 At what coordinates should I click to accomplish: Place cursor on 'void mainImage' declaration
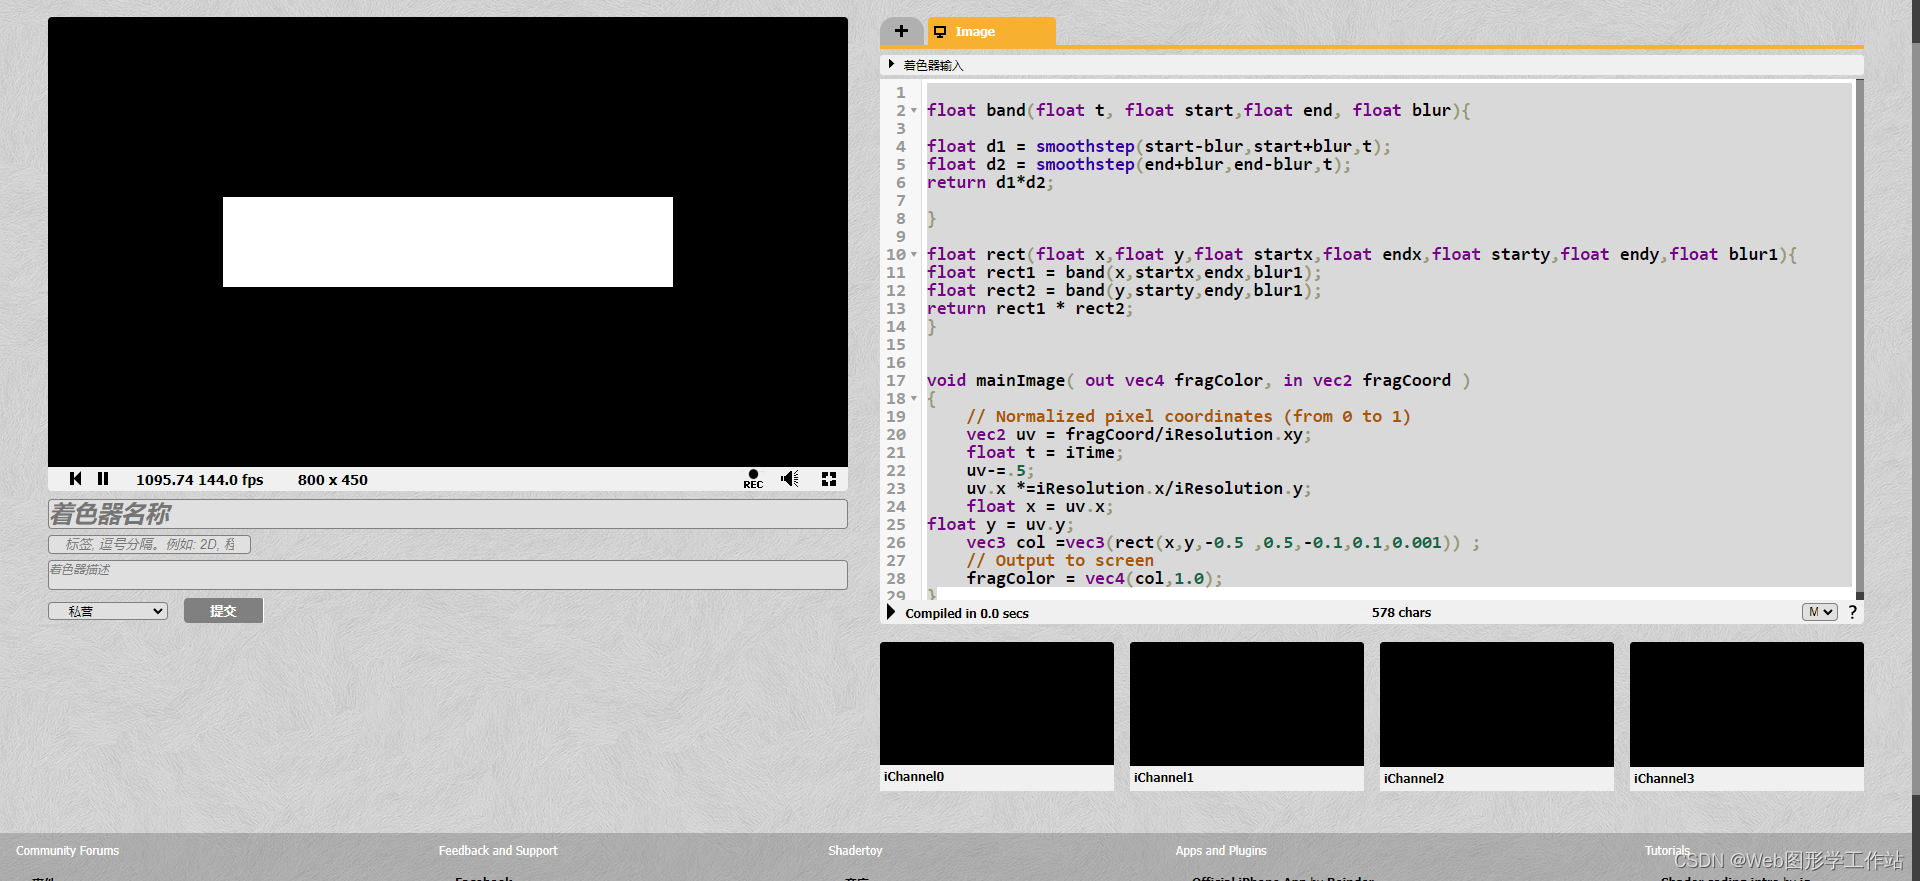(1198, 381)
